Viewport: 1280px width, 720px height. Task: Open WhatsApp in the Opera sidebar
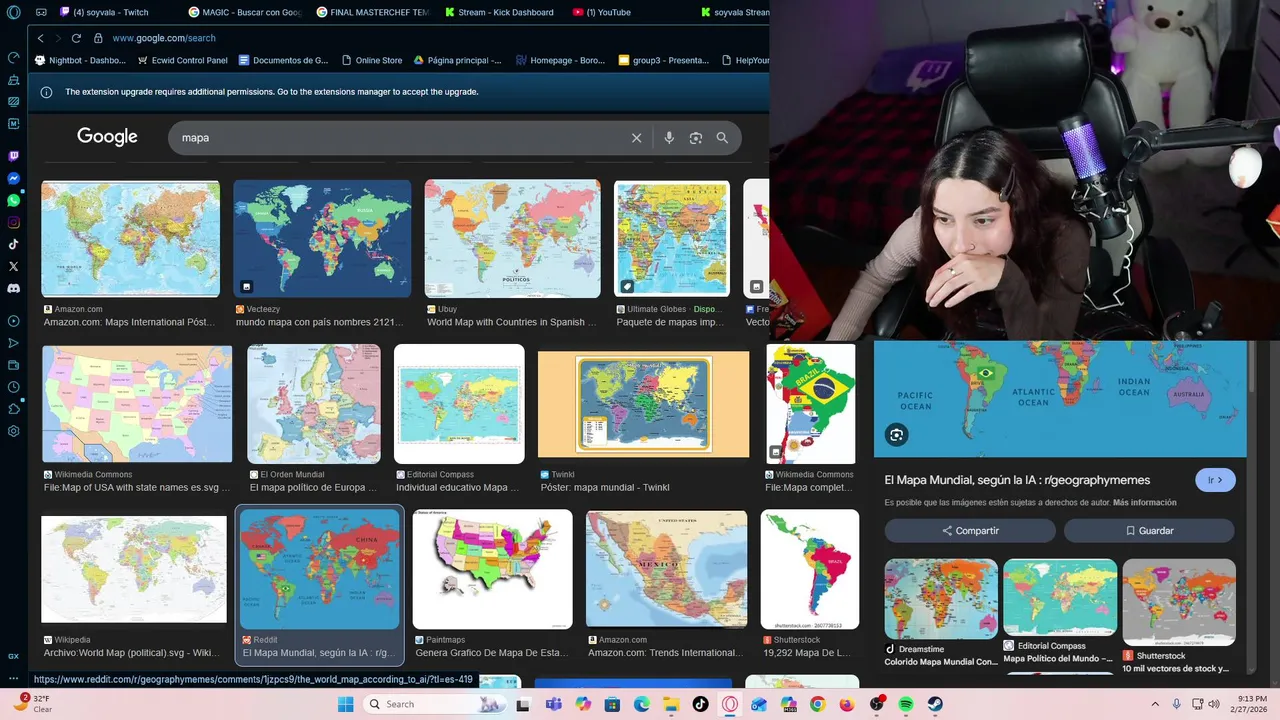pyautogui.click(x=14, y=200)
